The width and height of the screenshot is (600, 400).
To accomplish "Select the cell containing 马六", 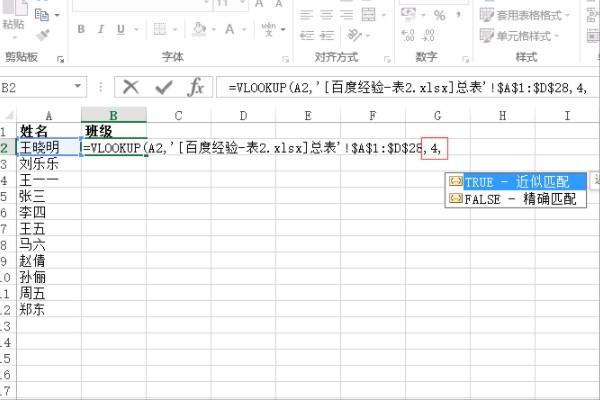I will (x=49, y=245).
